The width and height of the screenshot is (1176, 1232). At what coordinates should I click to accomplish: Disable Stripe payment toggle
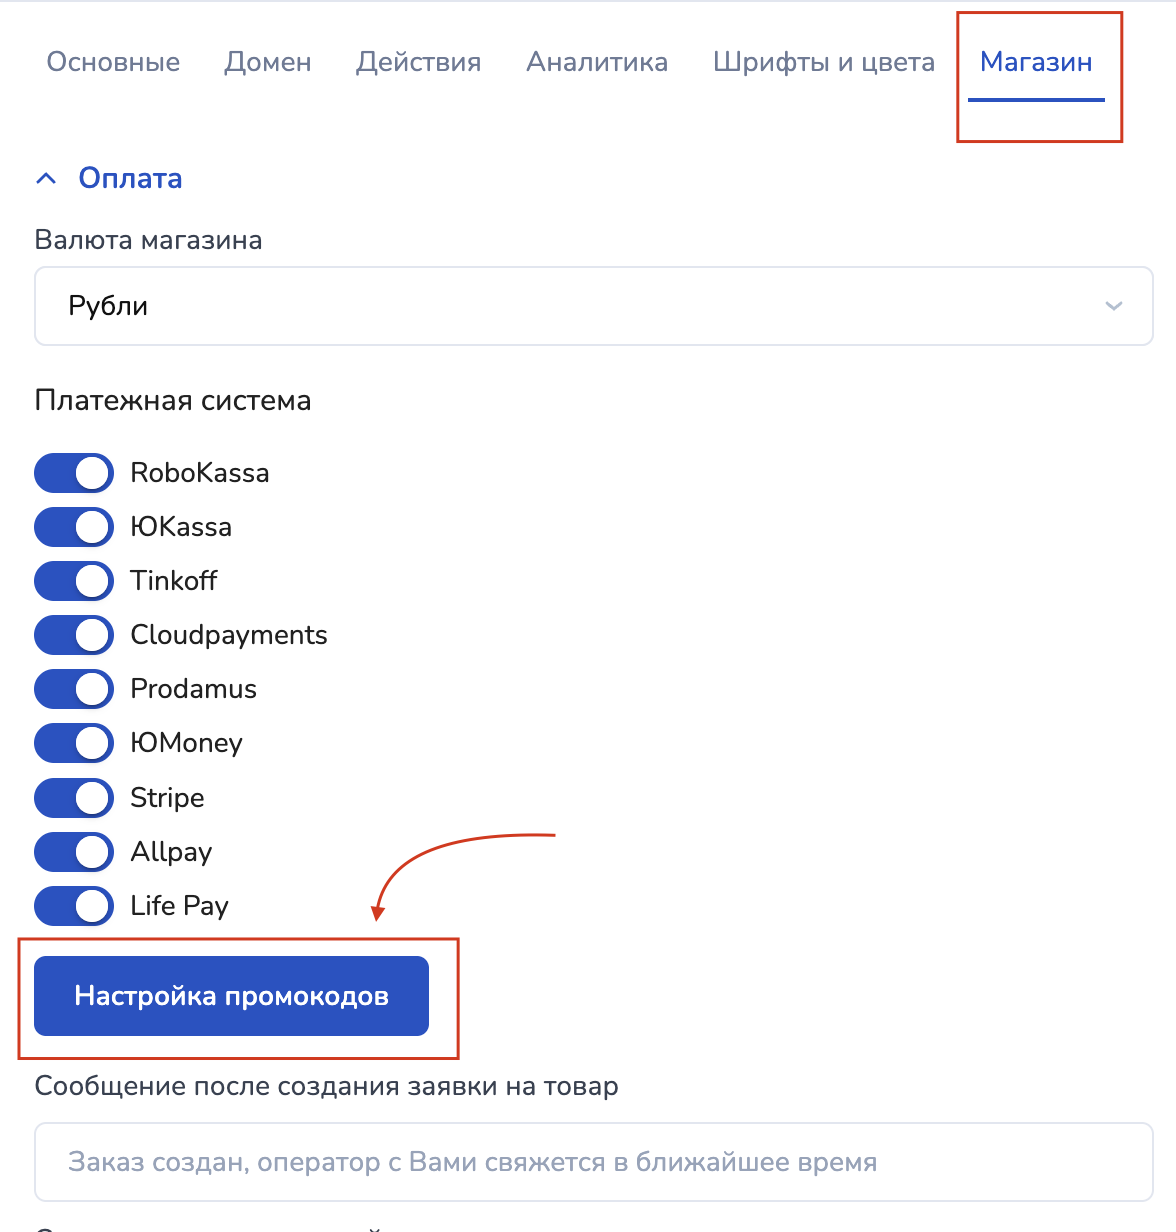point(74,798)
